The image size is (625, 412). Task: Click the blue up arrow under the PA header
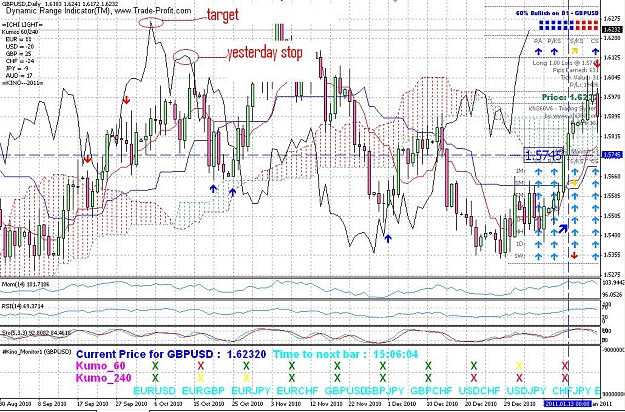click(x=538, y=51)
